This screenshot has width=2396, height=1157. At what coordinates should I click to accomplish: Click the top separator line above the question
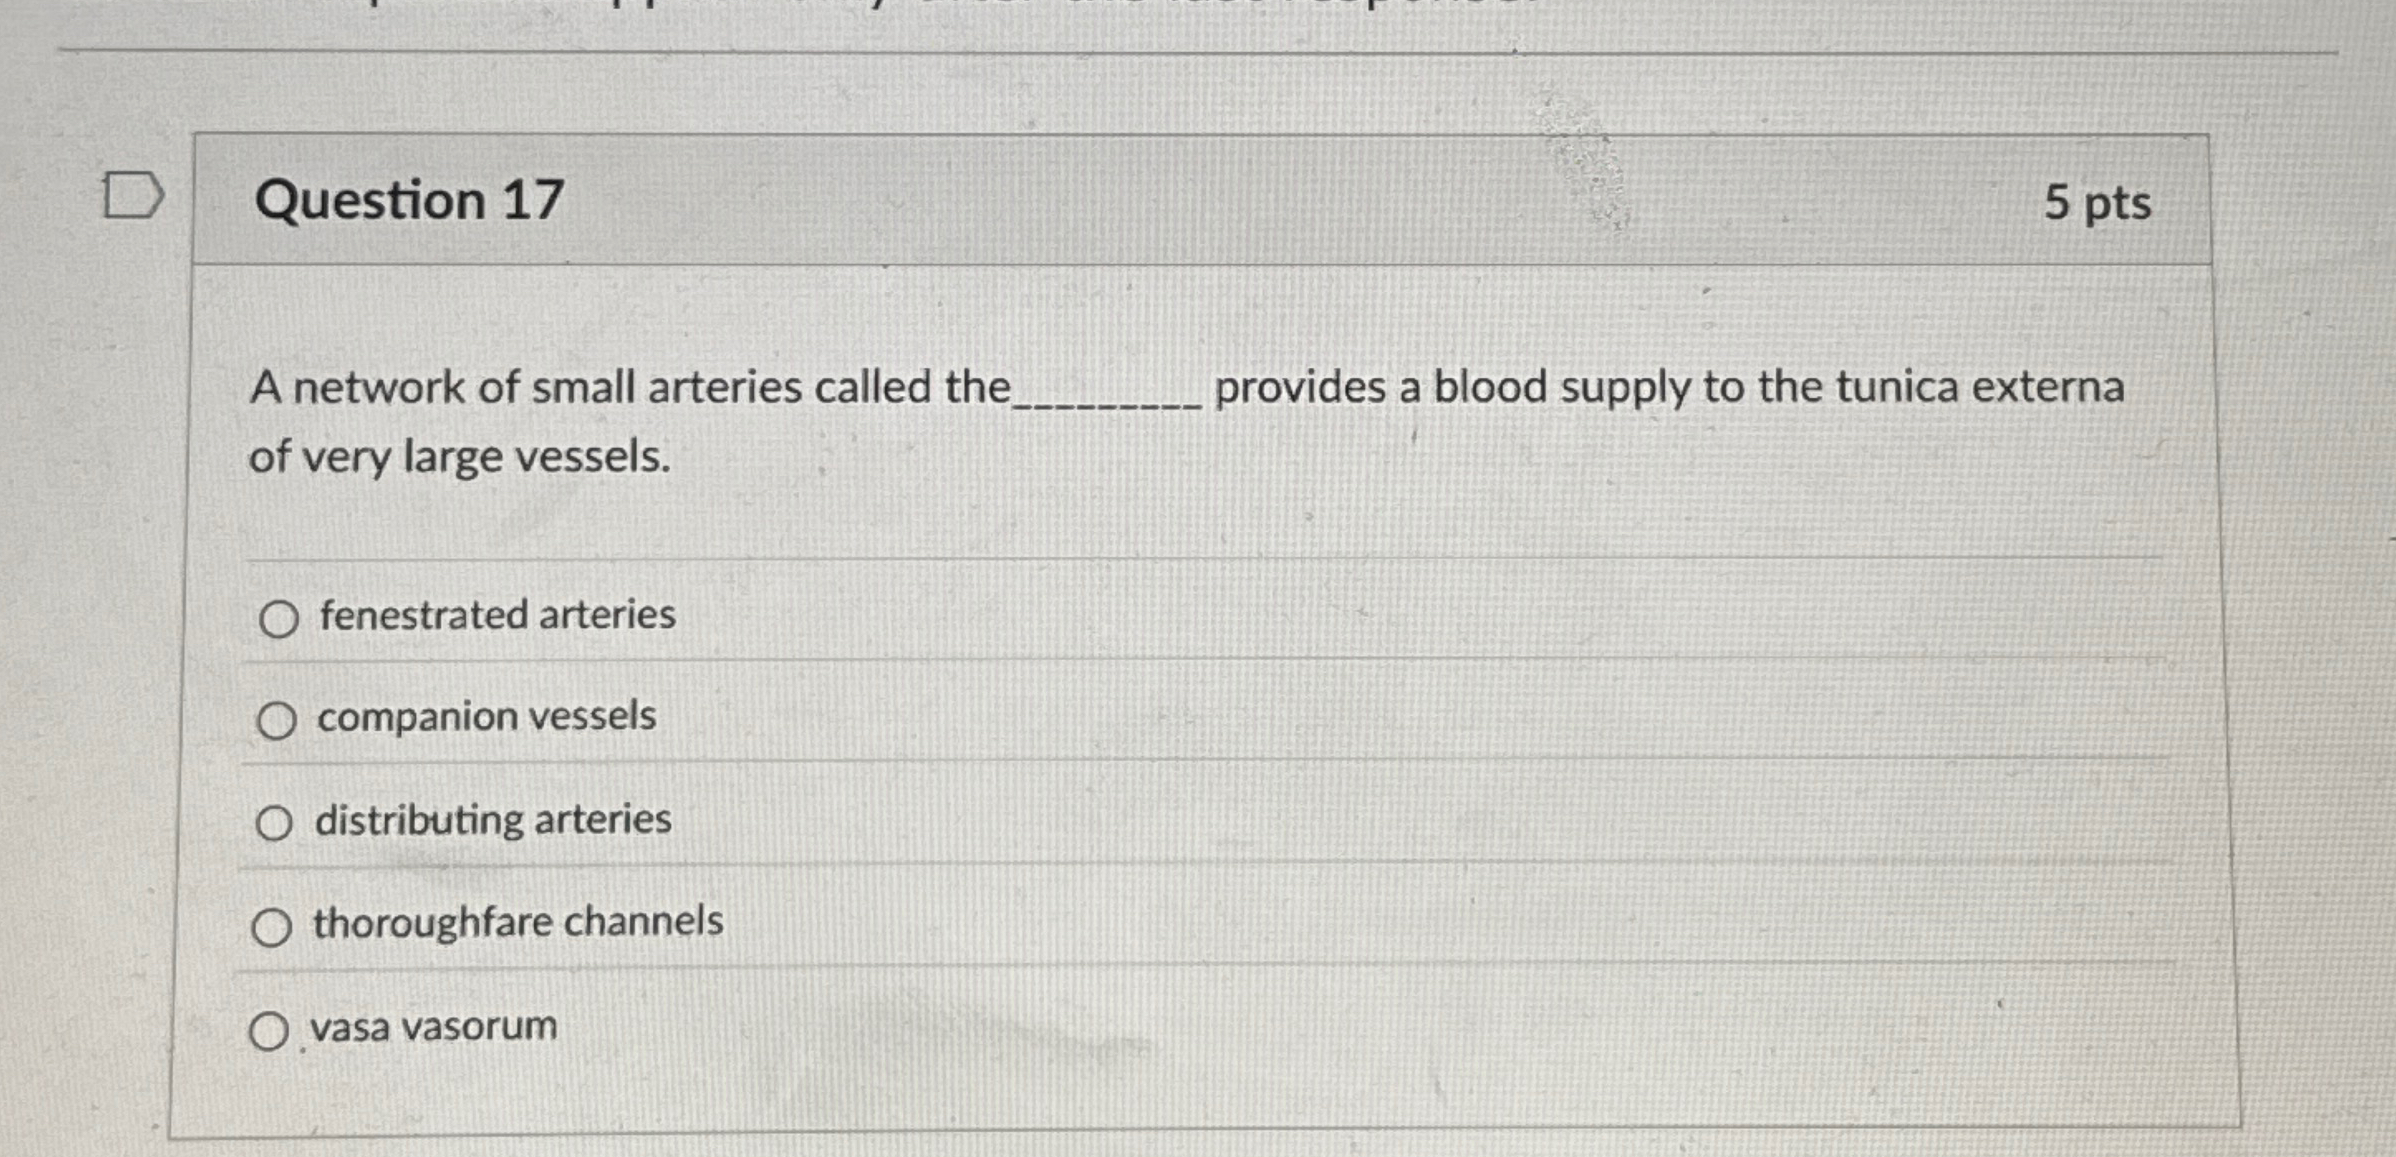(x=1200, y=47)
